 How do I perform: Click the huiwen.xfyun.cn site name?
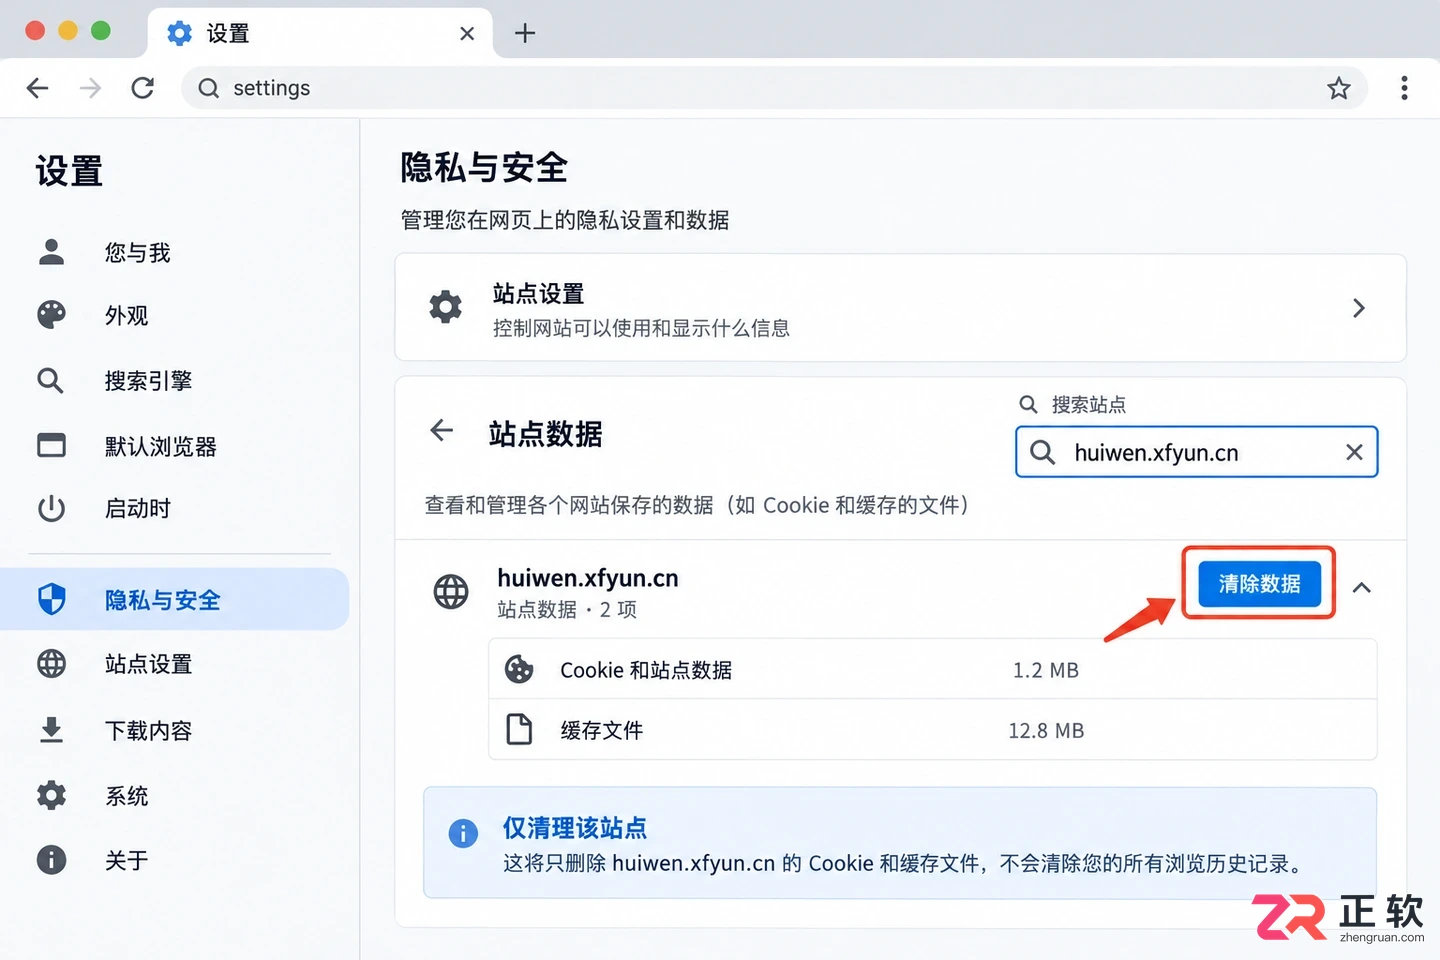pyautogui.click(x=588, y=578)
